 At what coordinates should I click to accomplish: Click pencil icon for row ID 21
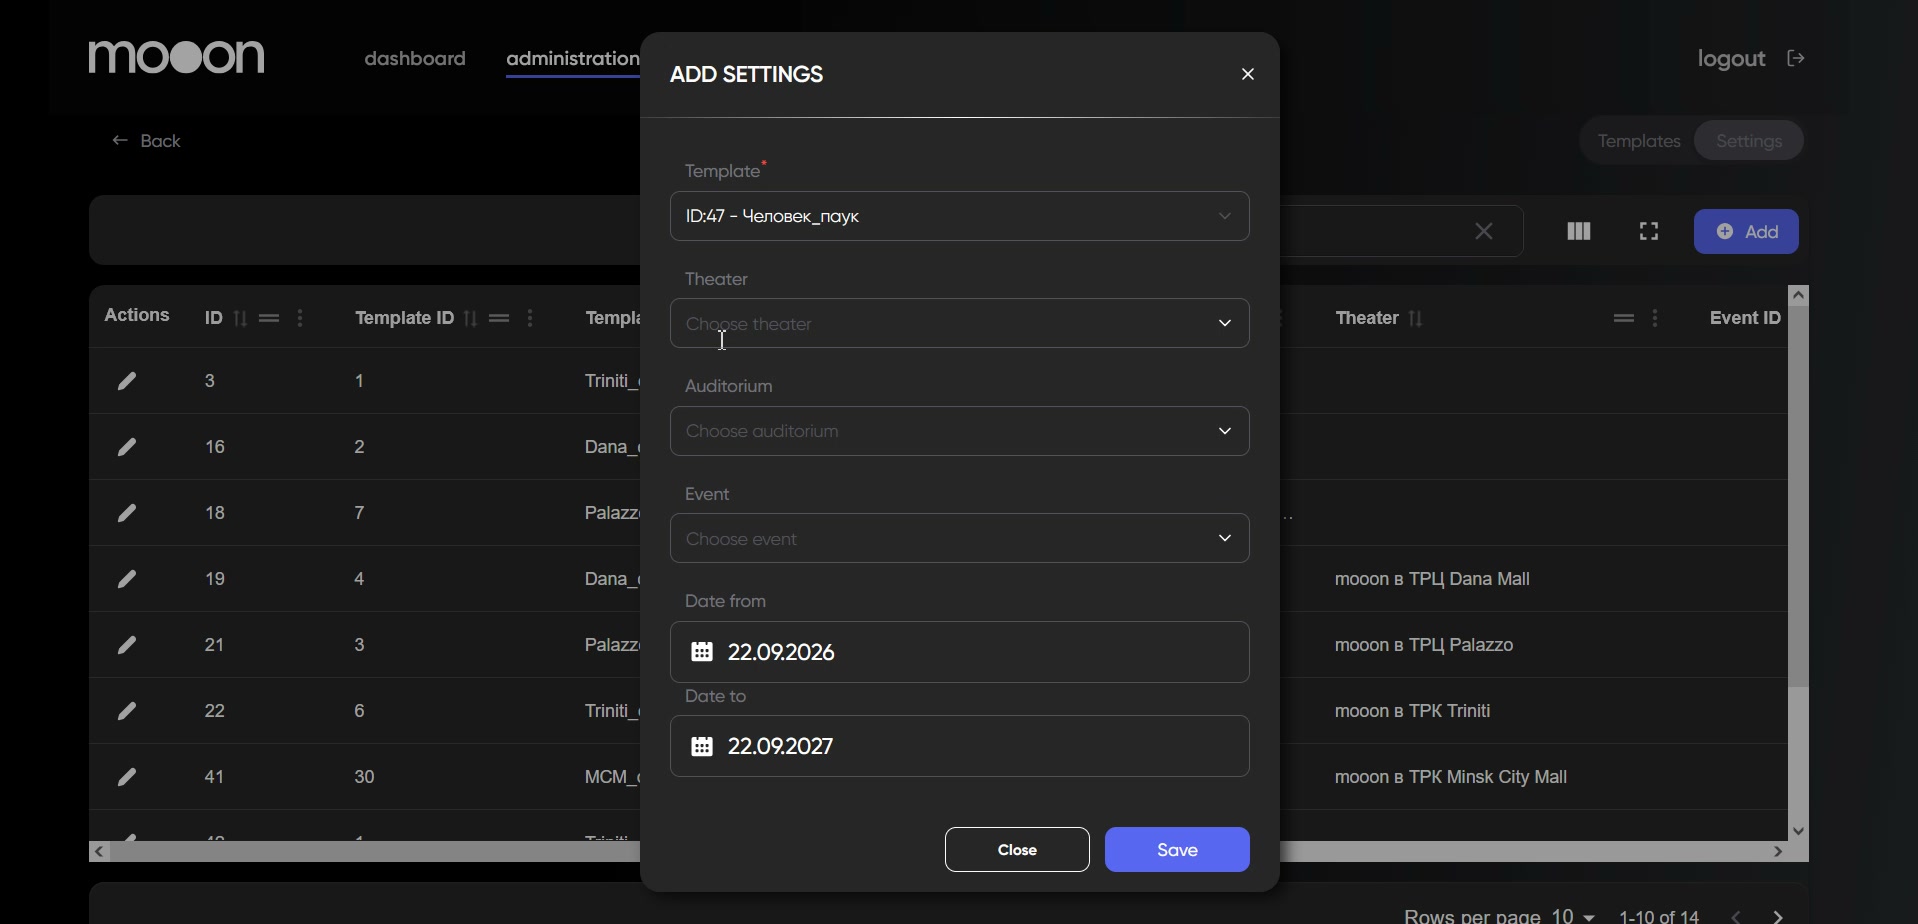127,645
